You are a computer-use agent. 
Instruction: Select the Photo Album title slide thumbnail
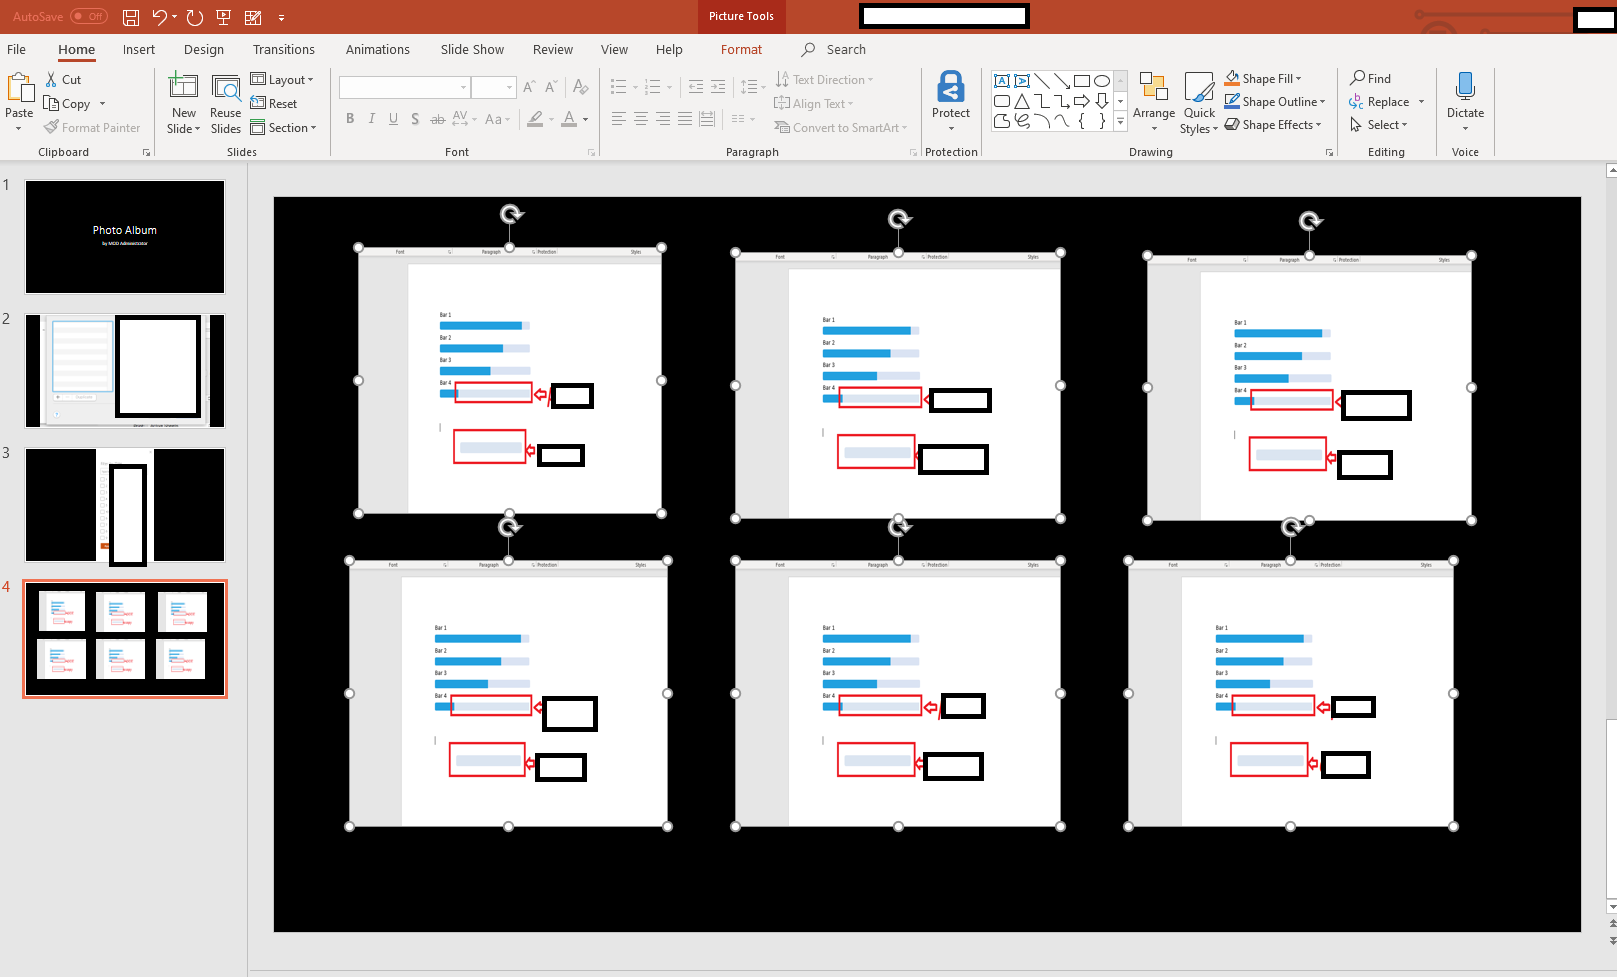click(125, 237)
